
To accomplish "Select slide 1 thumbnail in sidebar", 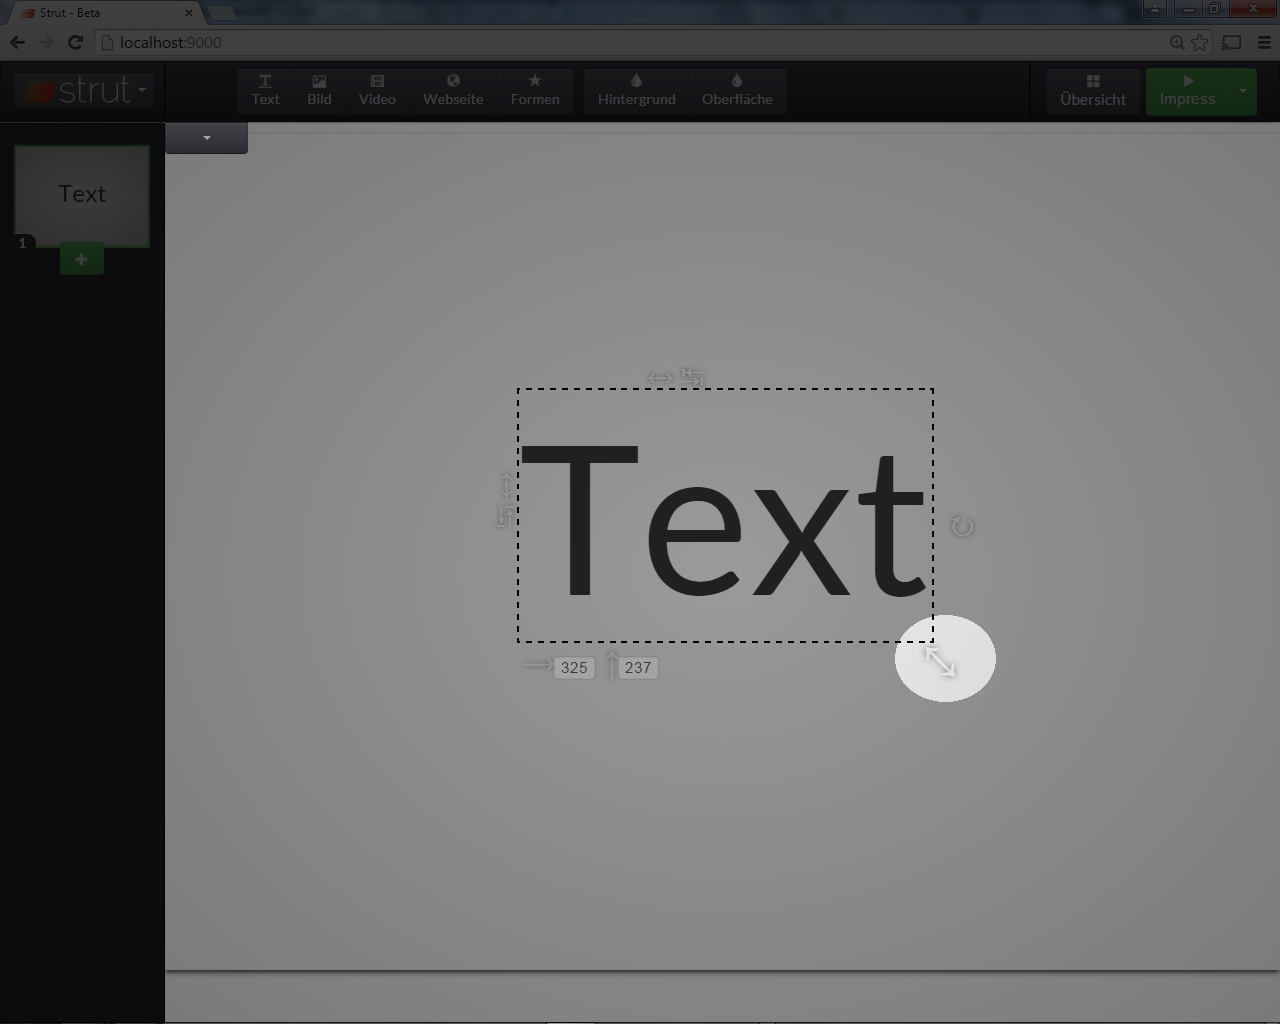I will 82,195.
